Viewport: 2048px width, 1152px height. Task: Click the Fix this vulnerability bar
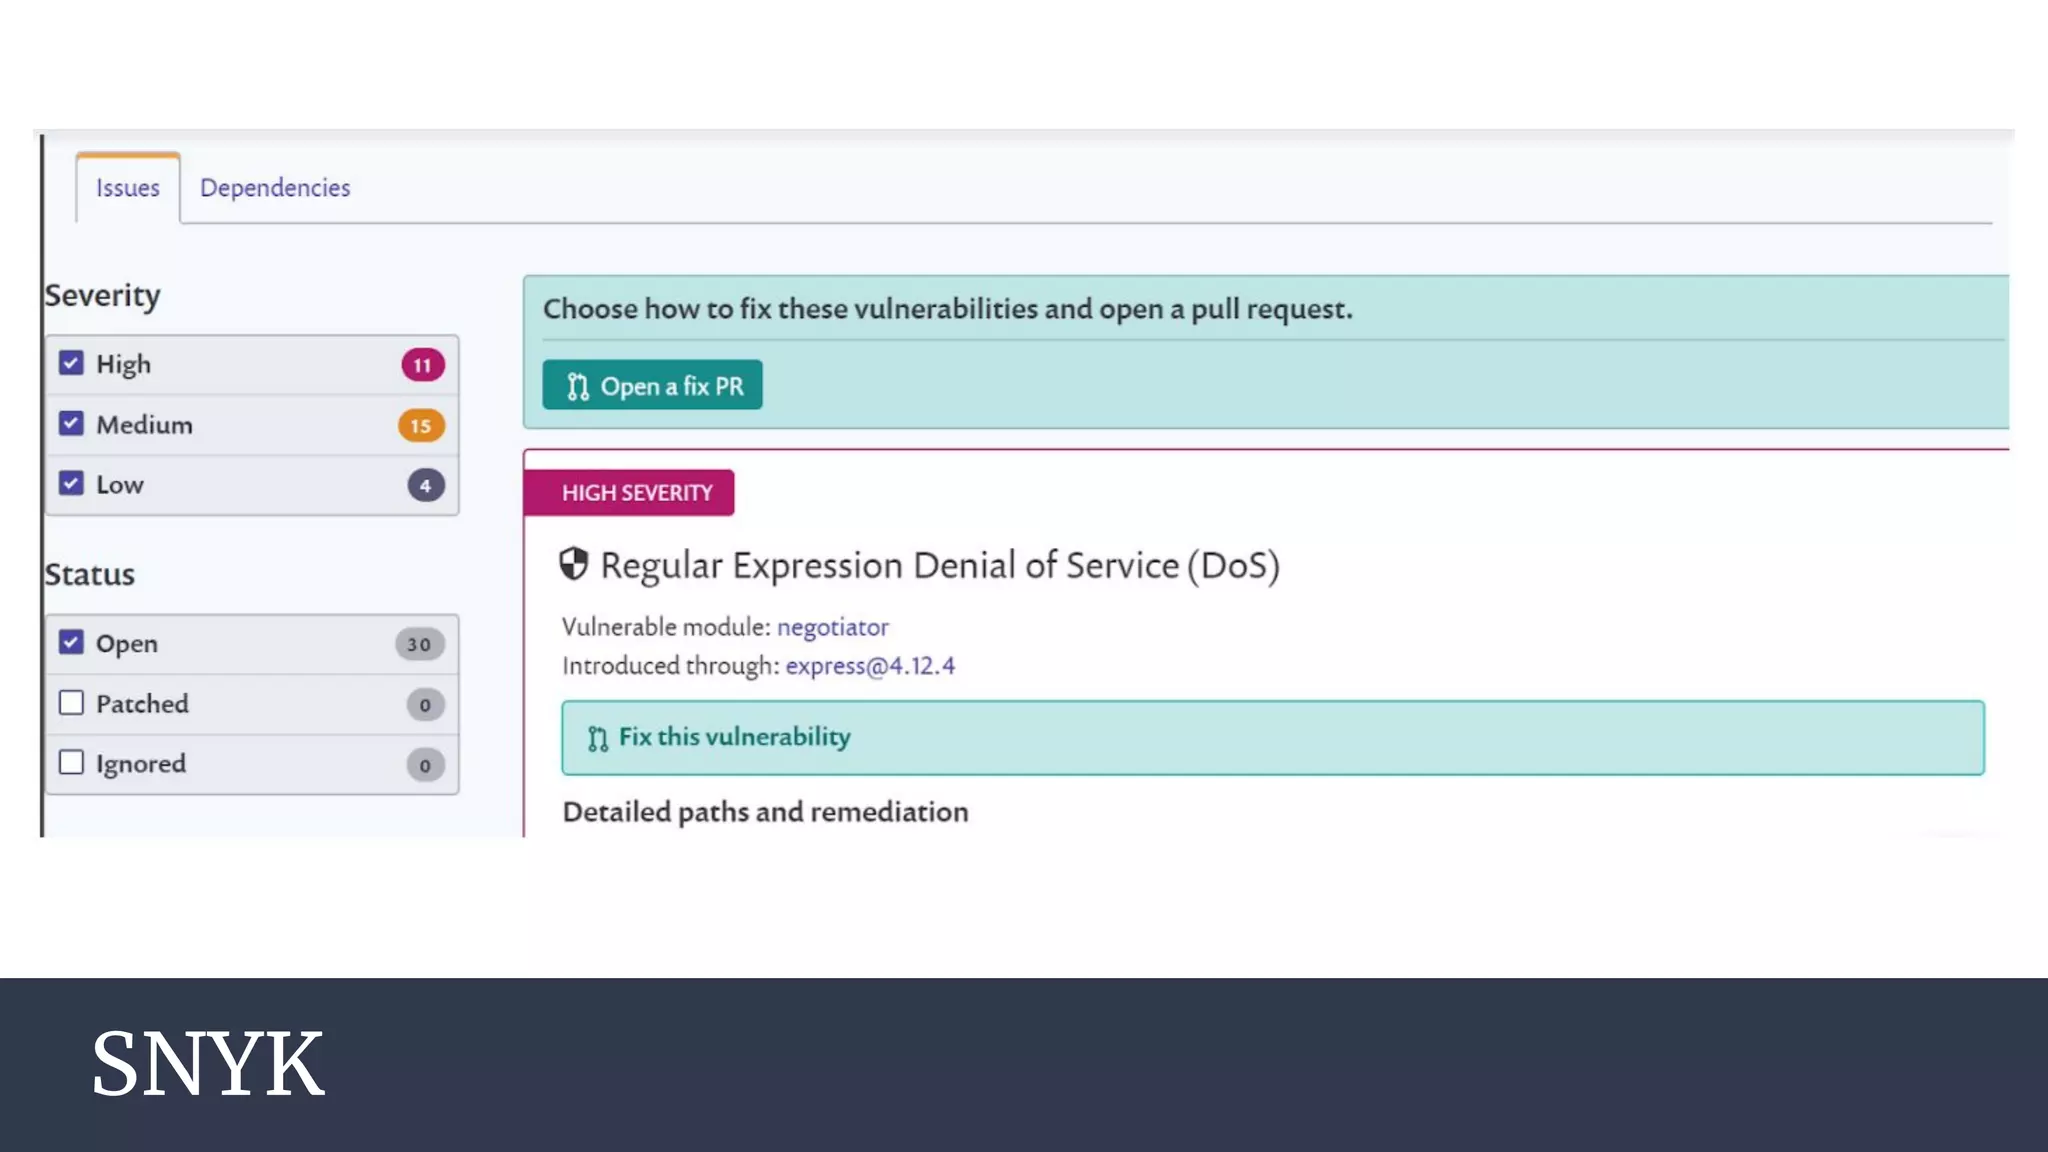[x=1273, y=738]
